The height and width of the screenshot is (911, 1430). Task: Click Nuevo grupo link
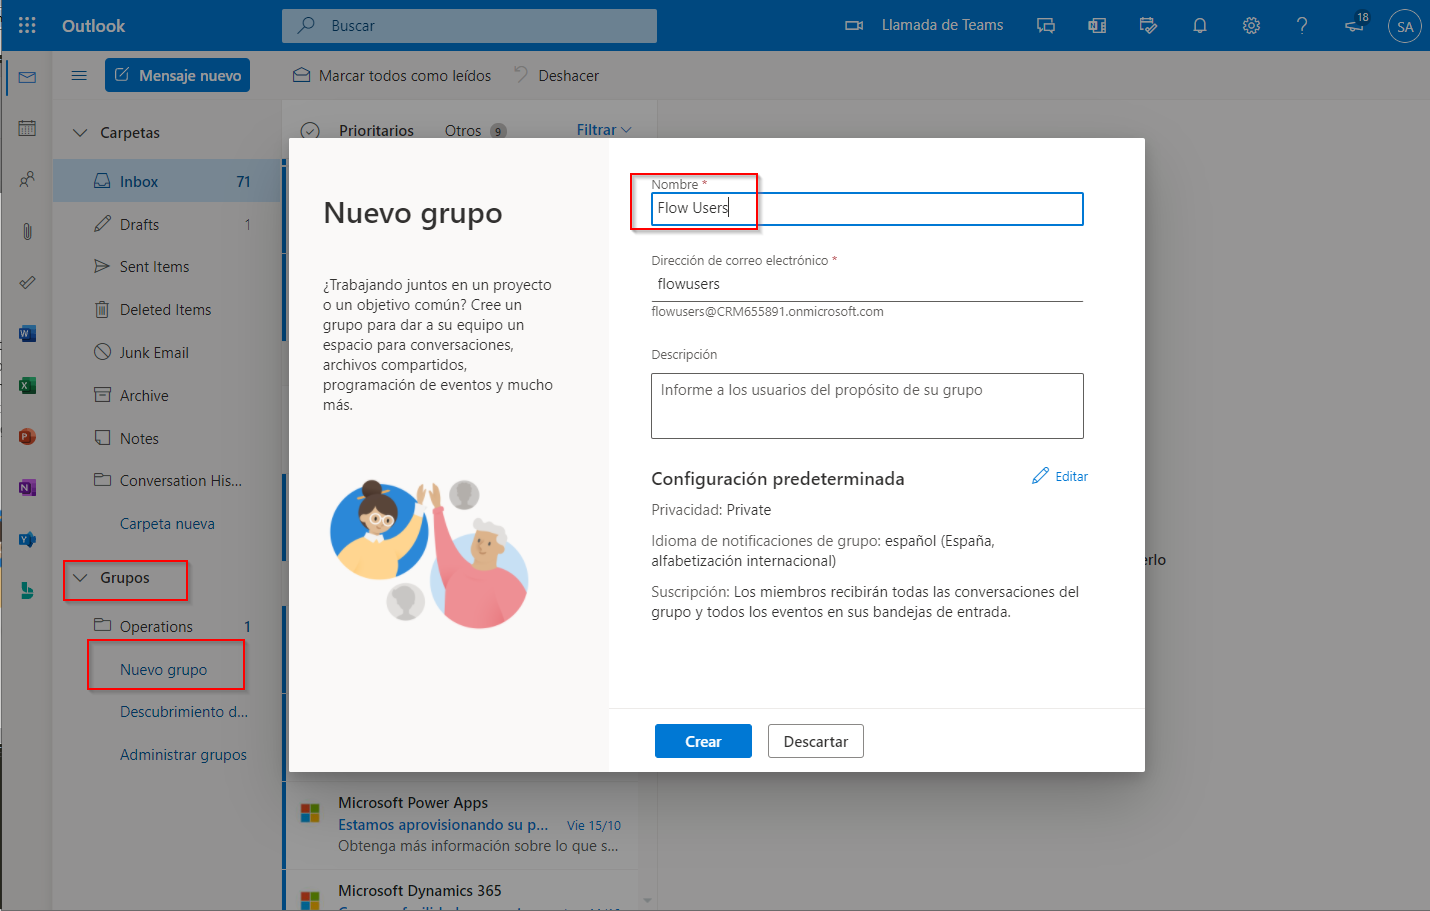coord(163,669)
